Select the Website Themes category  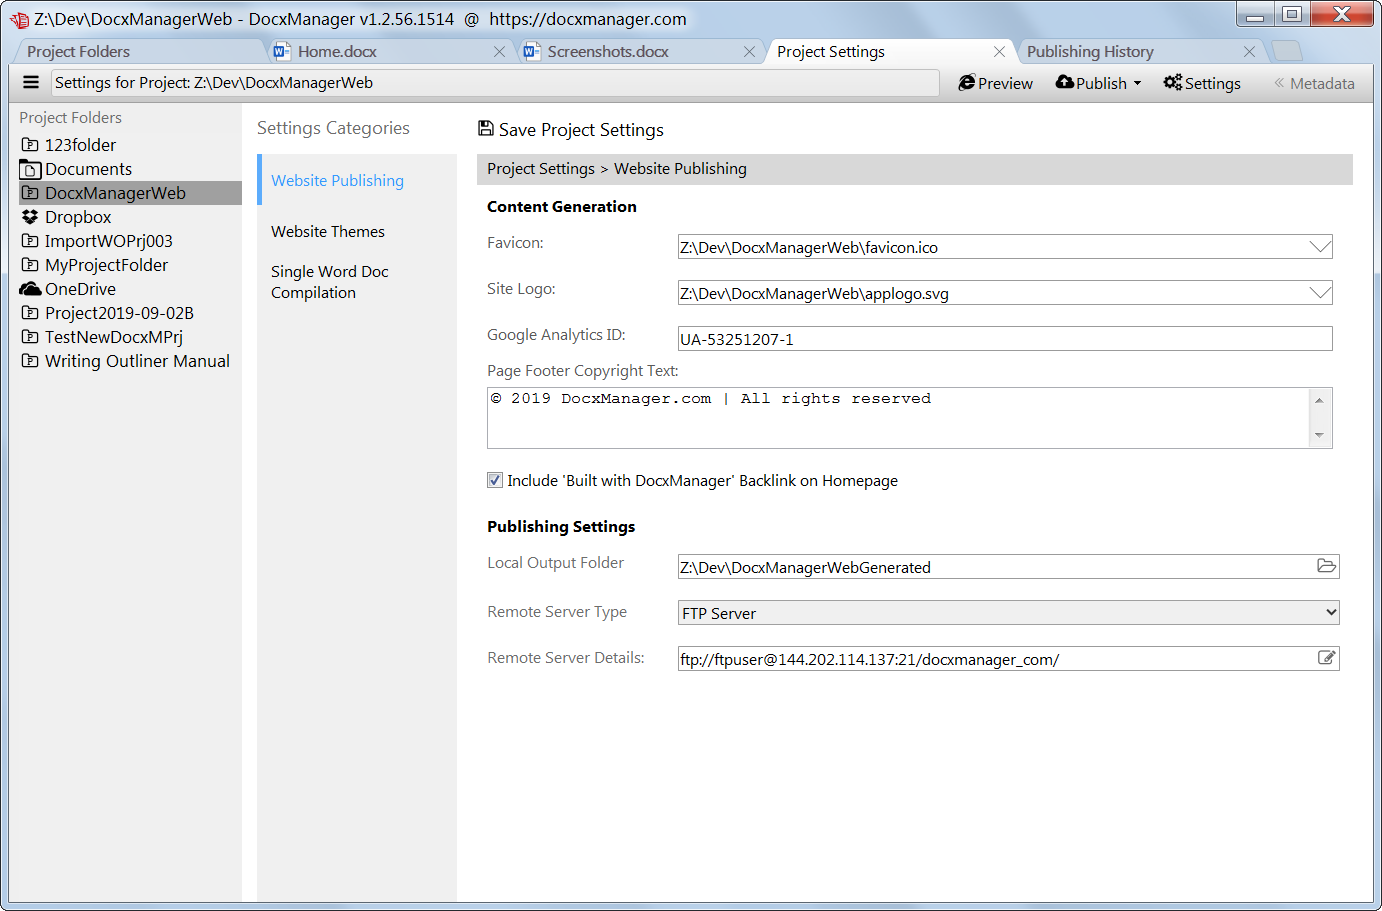coord(328,231)
